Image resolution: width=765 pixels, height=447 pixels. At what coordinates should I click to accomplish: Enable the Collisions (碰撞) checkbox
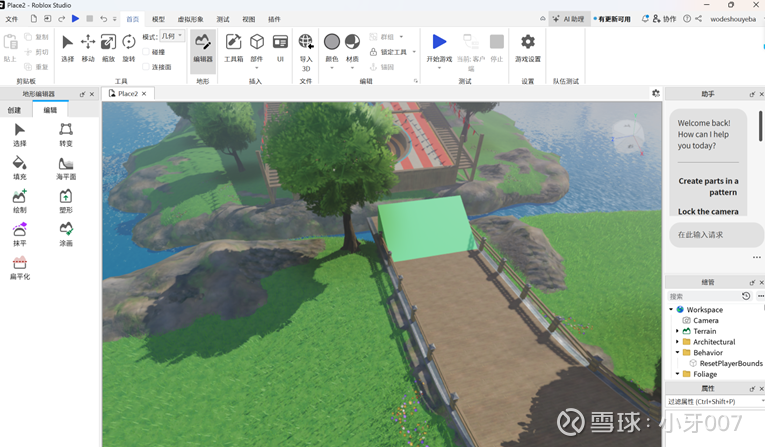145,52
